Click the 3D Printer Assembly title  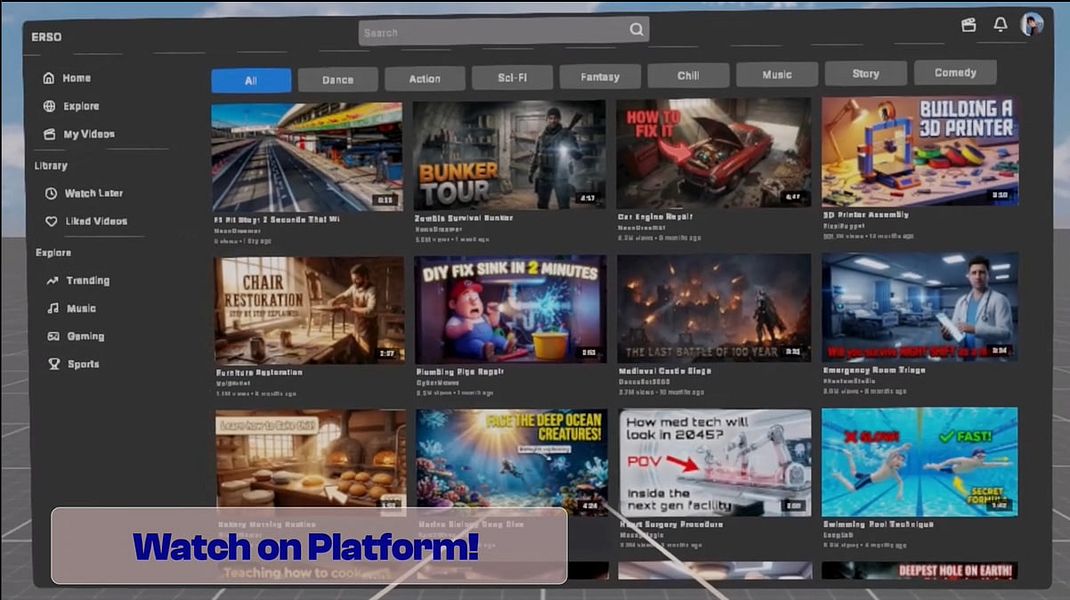(866, 214)
